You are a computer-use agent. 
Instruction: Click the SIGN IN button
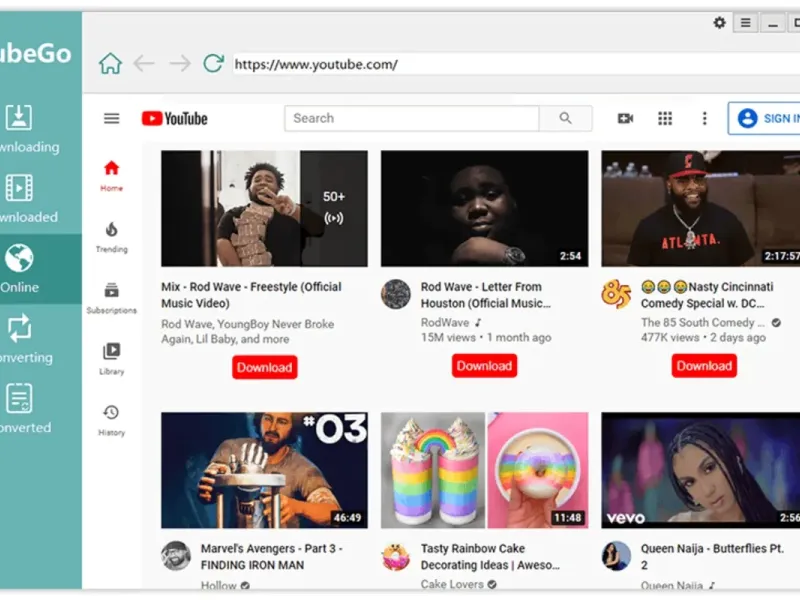click(x=764, y=118)
